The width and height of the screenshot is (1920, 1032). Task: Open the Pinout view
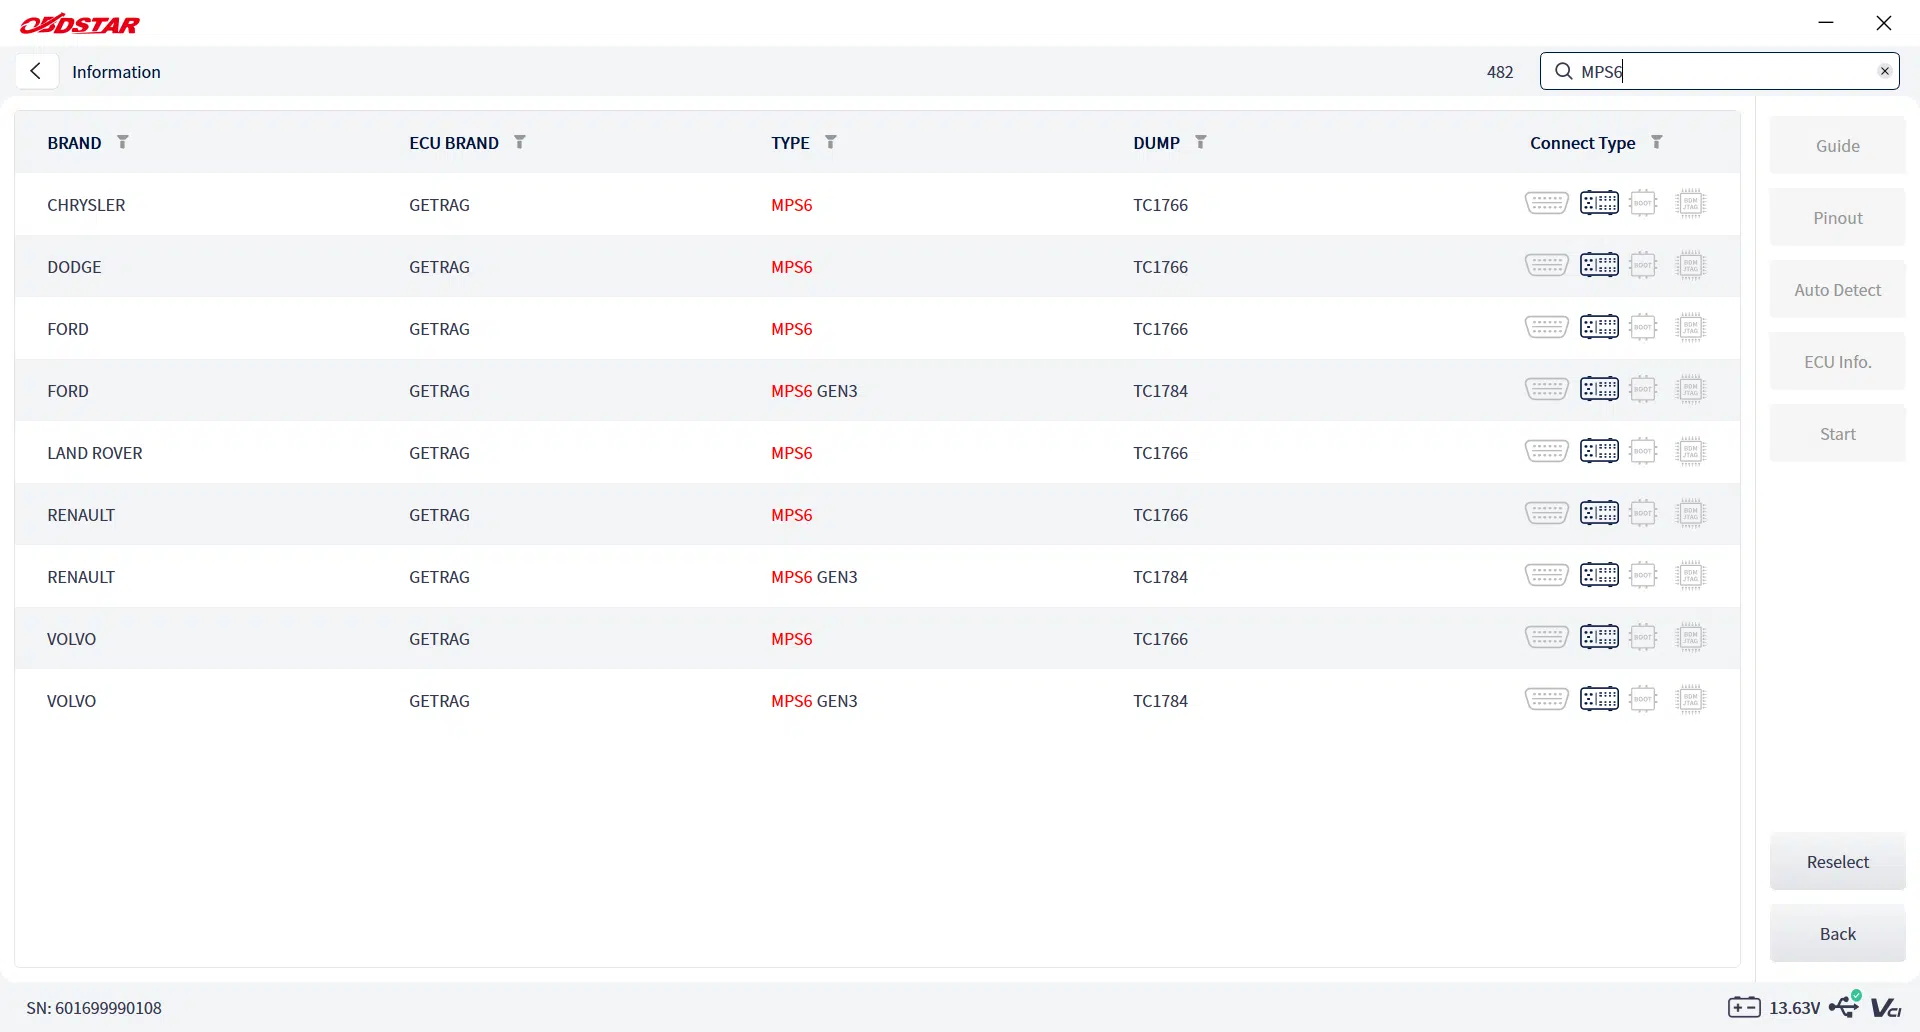coord(1837,217)
